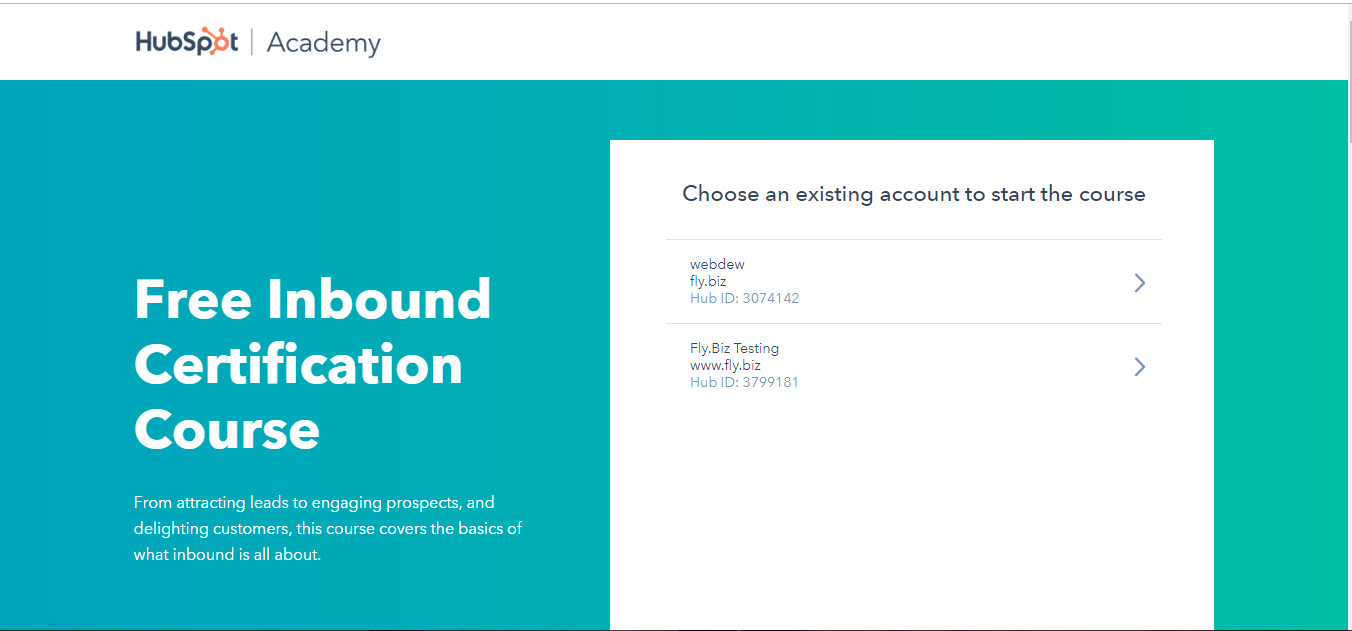Open the Fly.Biz Testing chevron arrow
Image resolution: width=1352 pixels, height=631 pixels.
(x=1139, y=367)
